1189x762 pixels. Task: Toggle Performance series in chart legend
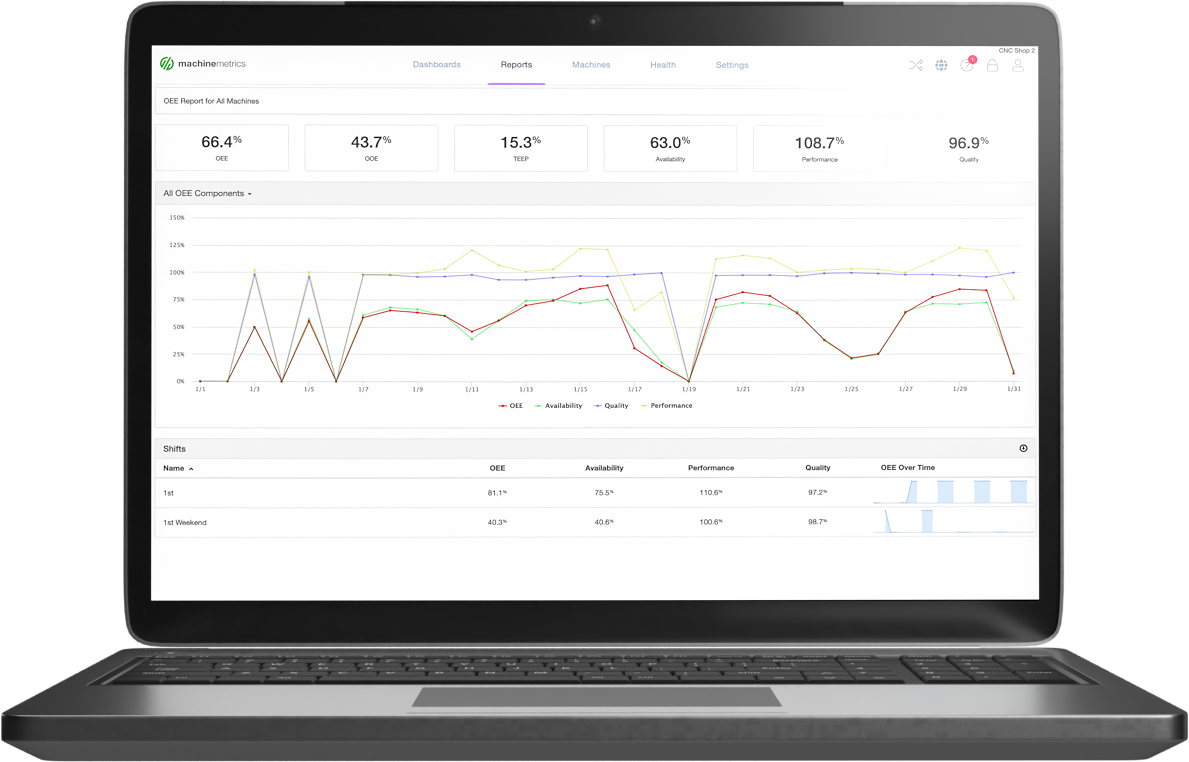666,406
